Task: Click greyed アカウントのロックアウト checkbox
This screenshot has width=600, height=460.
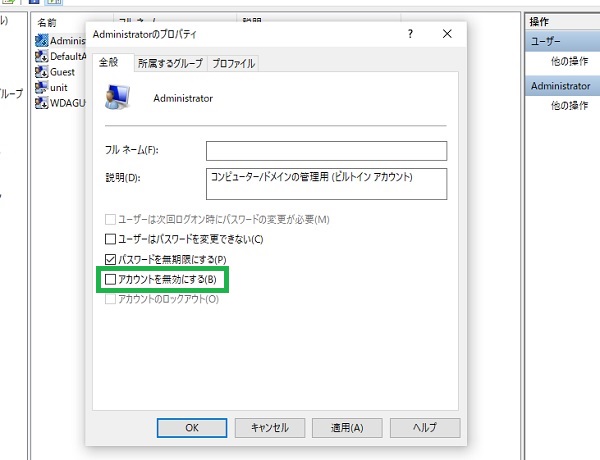Action: point(110,299)
